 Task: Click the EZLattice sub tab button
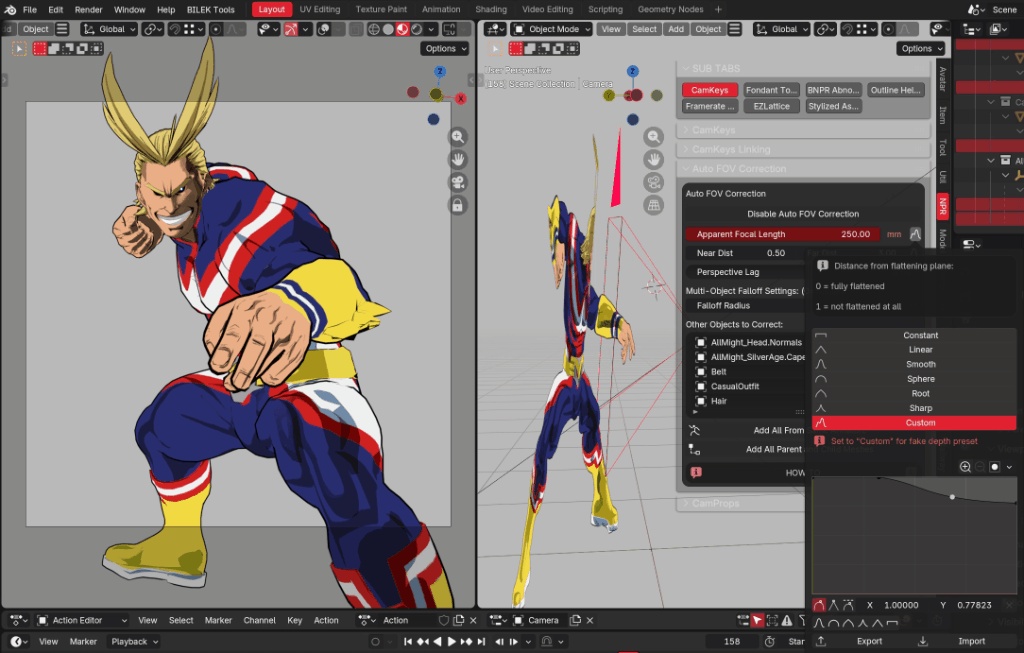[771, 106]
